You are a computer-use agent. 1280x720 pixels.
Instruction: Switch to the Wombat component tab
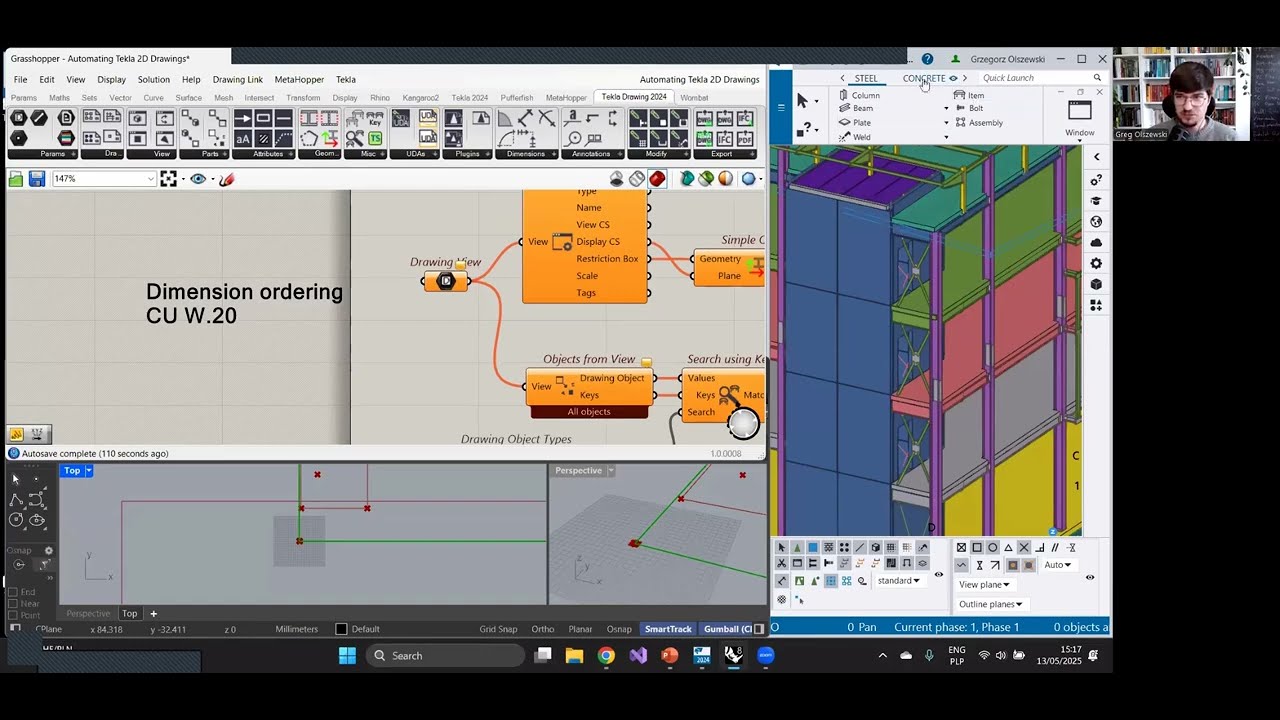694,98
